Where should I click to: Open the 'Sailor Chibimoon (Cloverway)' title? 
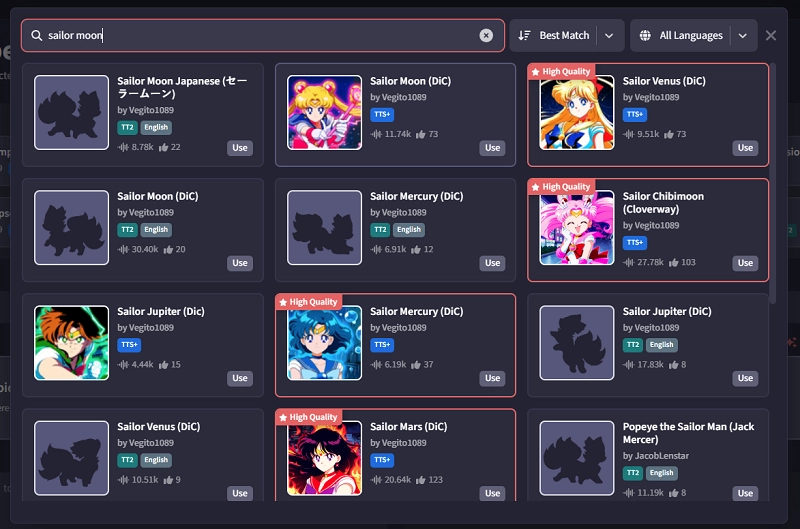[x=663, y=203]
